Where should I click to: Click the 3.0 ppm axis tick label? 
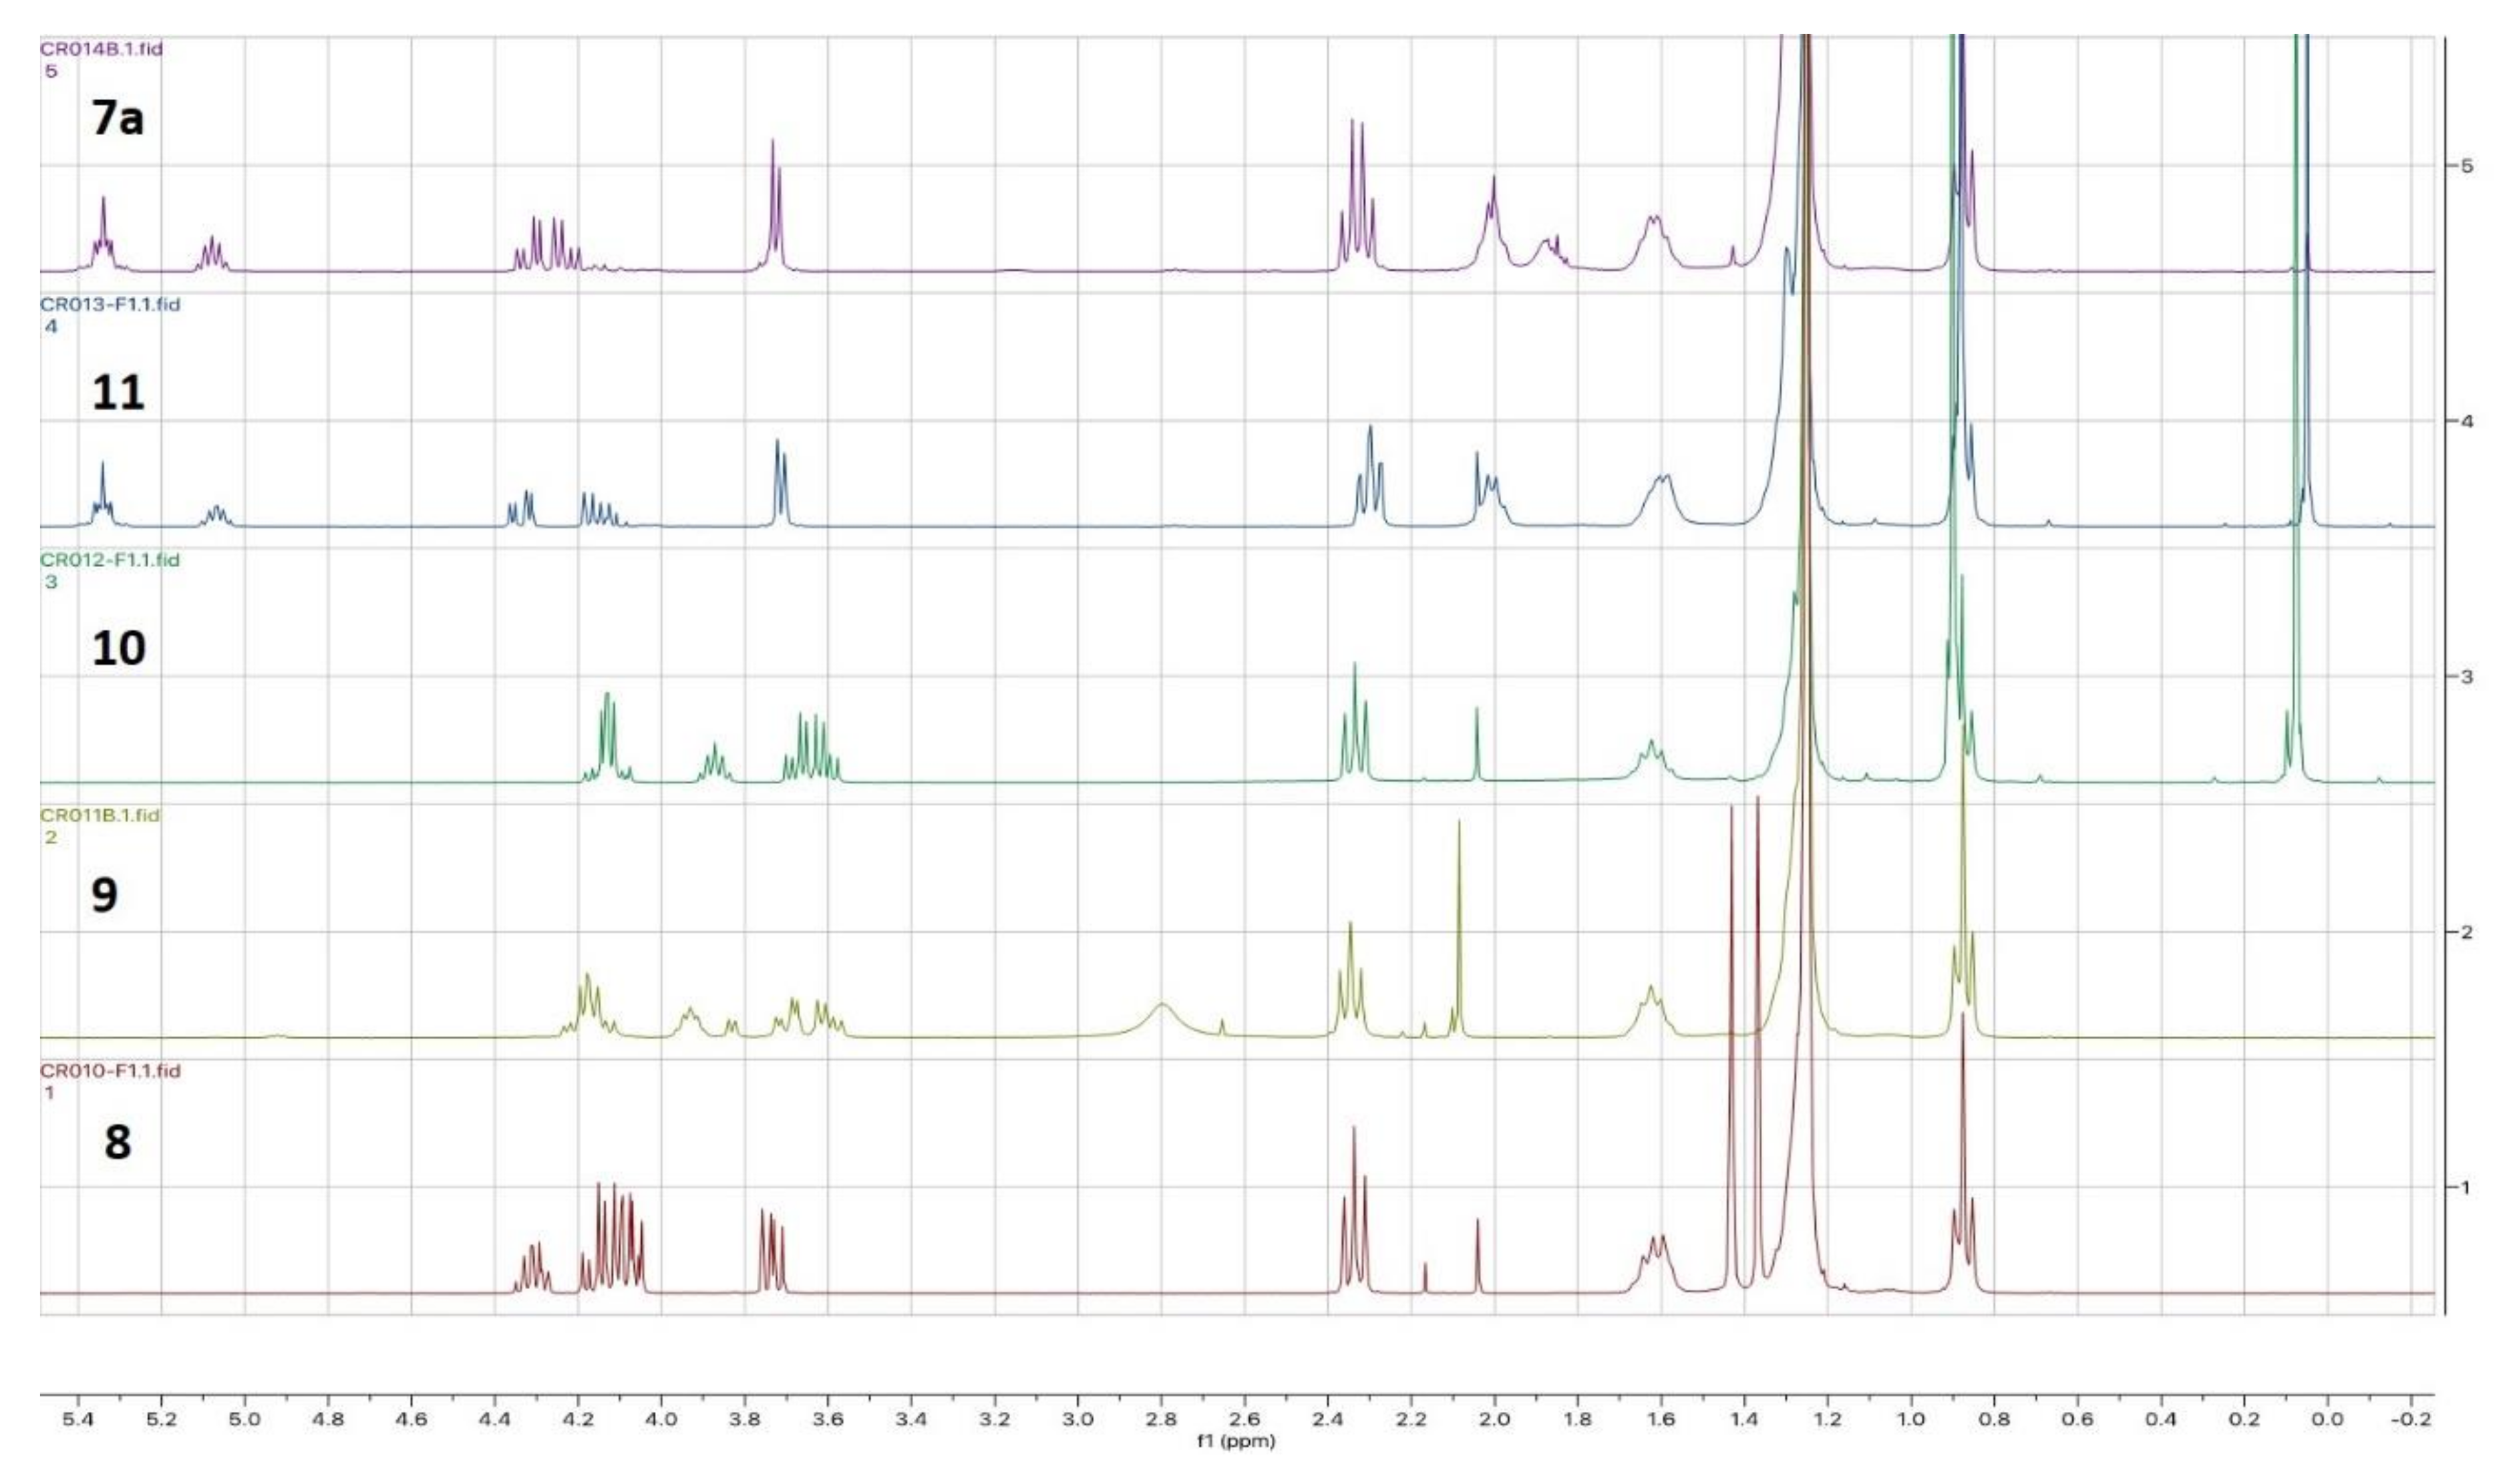1077,1420
